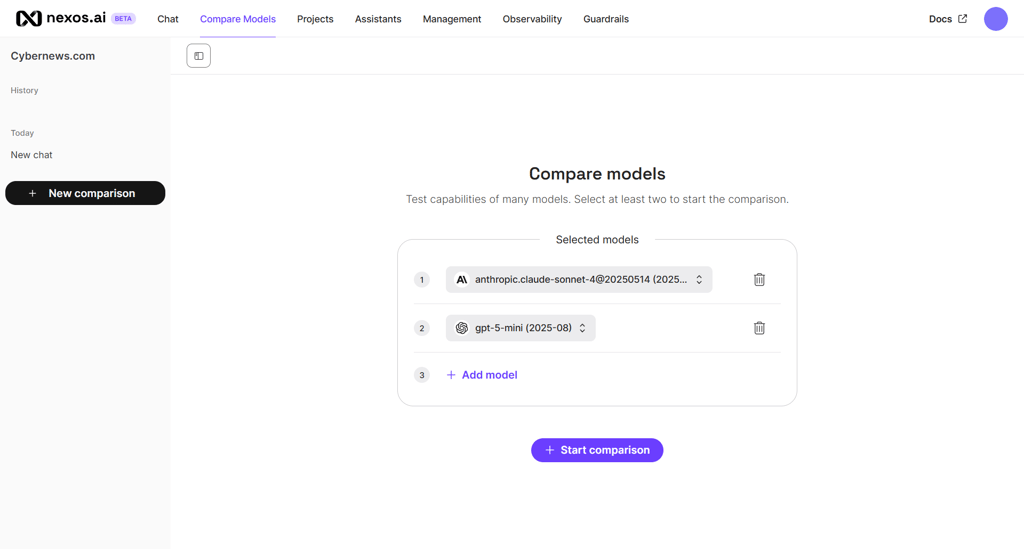The image size is (1024, 549).
Task: Click the external link icon beside Docs
Action: click(x=962, y=19)
